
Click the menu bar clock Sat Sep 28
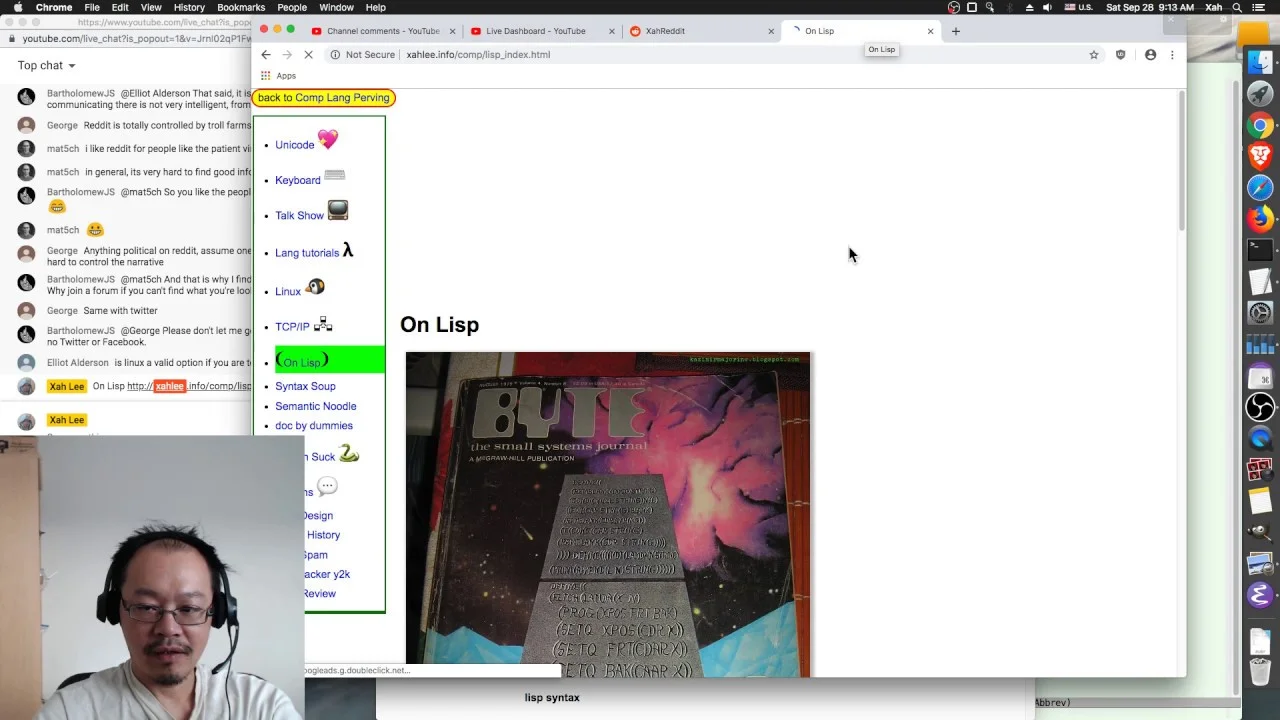1150,7
